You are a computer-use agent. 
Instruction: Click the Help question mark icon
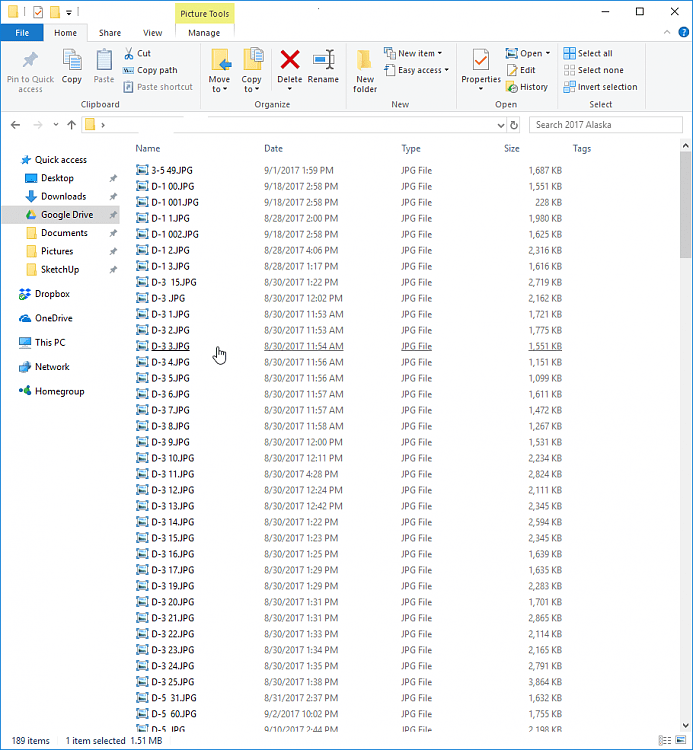[x=683, y=32]
